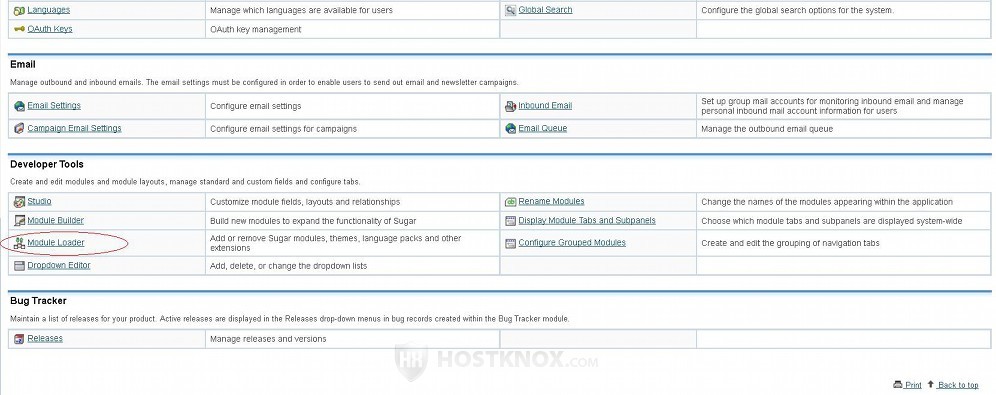Open the Releases link

[x=45, y=338]
